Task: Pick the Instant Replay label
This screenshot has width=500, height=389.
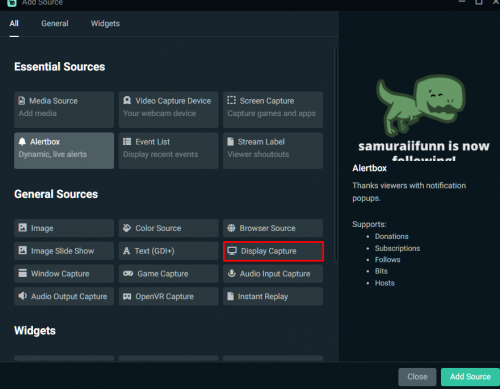Action: (x=263, y=296)
